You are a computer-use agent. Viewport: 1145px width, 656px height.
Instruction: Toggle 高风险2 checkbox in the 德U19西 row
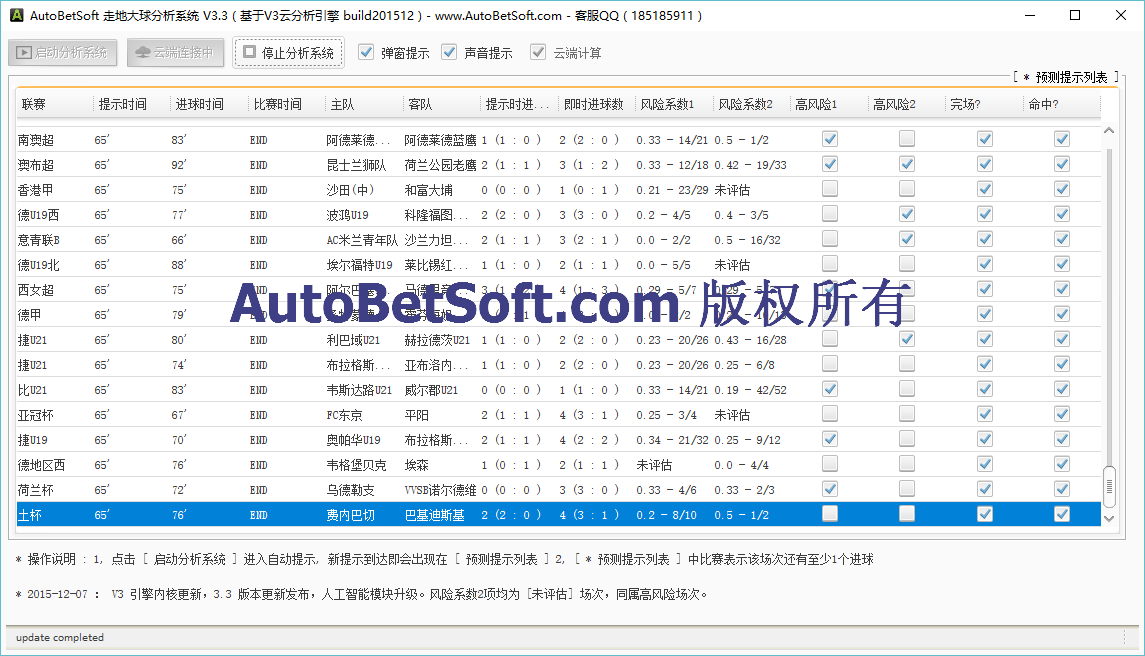coord(907,214)
